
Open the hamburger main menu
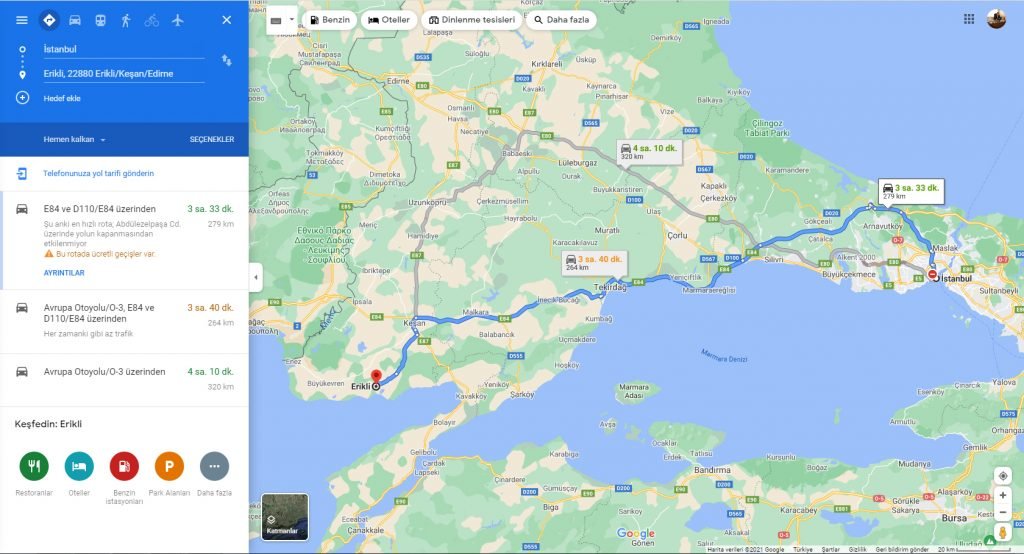click(22, 20)
